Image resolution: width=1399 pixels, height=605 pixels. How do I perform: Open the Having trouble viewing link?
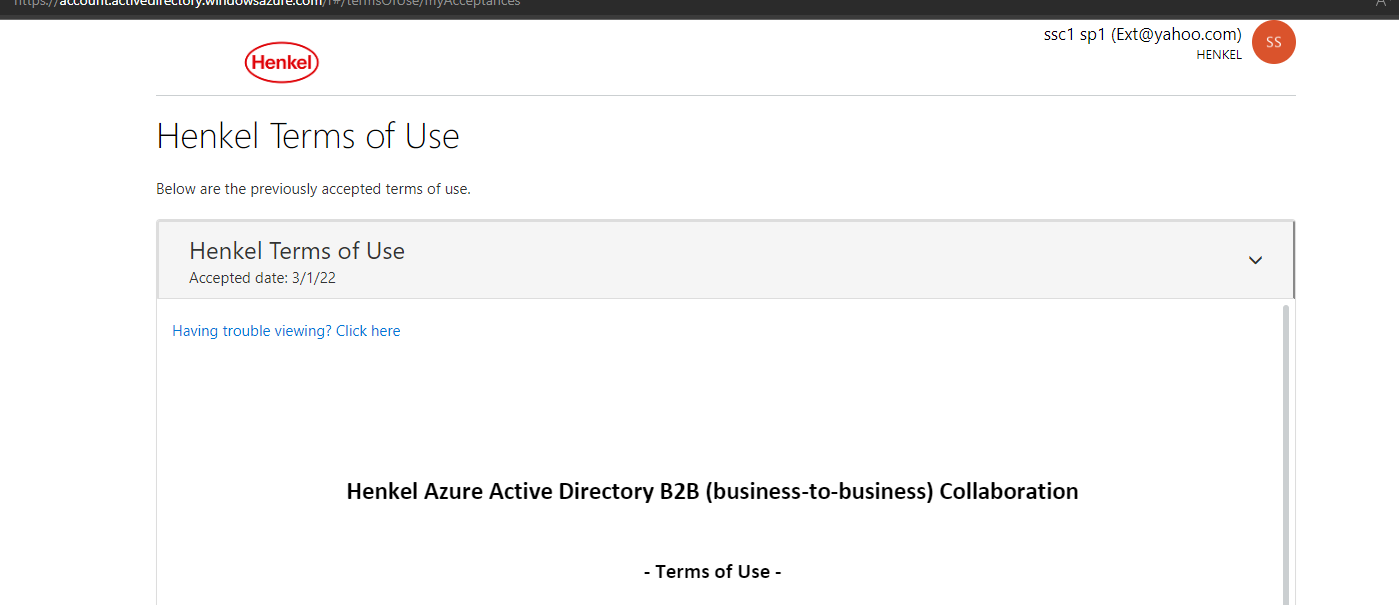[286, 331]
